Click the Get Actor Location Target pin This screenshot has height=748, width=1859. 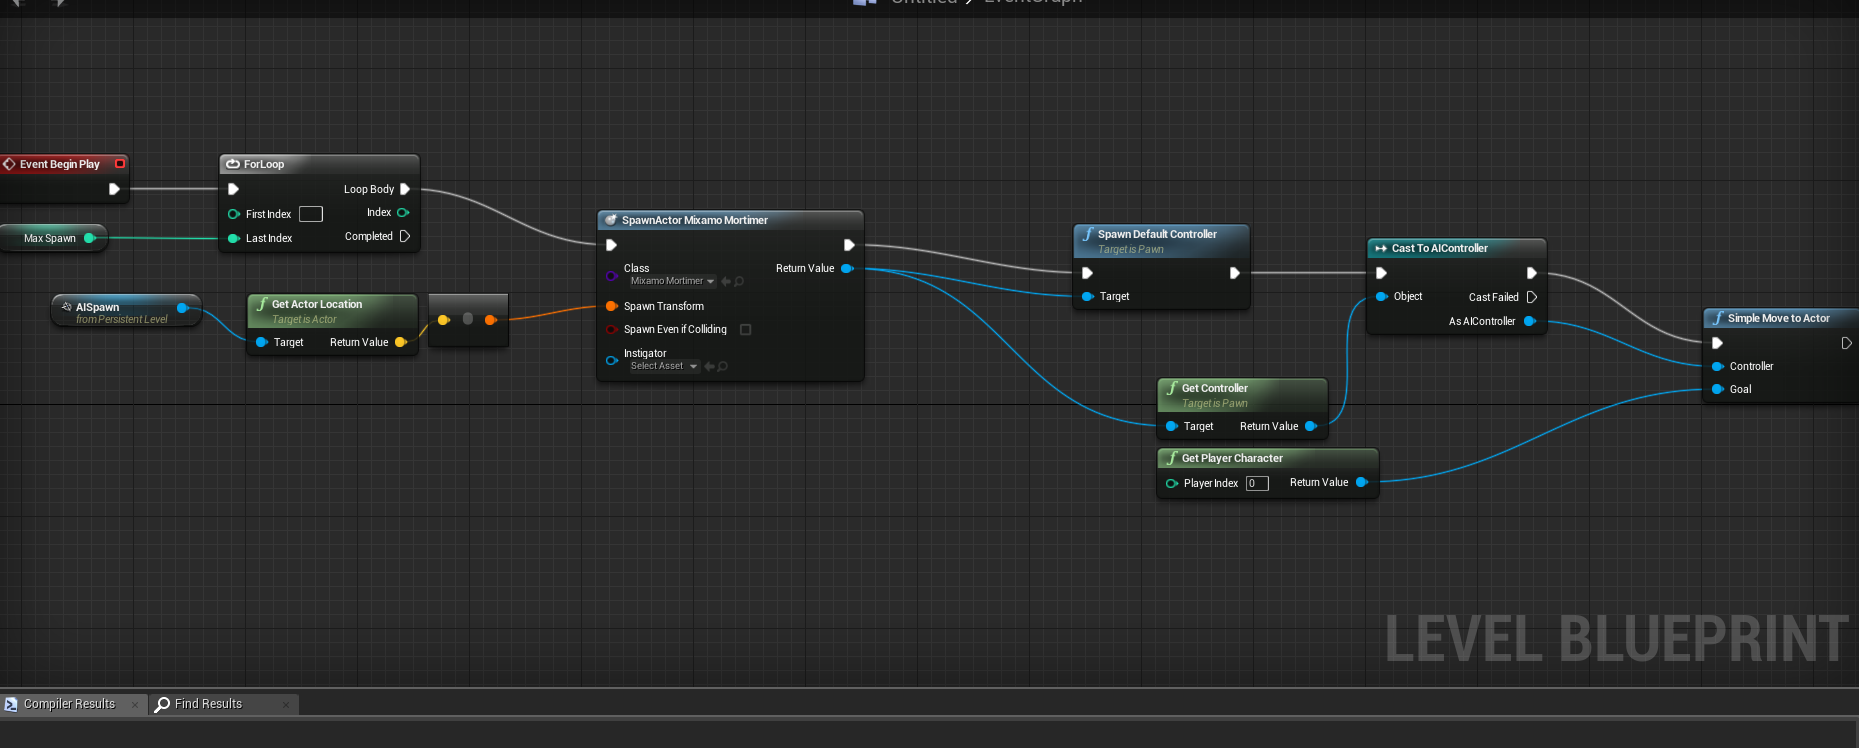click(x=262, y=342)
